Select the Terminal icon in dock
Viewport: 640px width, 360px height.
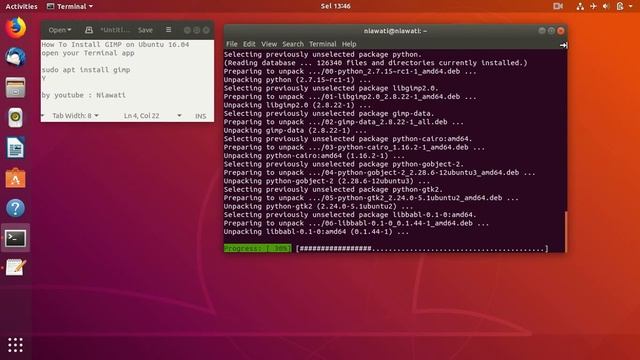[x=16, y=238]
